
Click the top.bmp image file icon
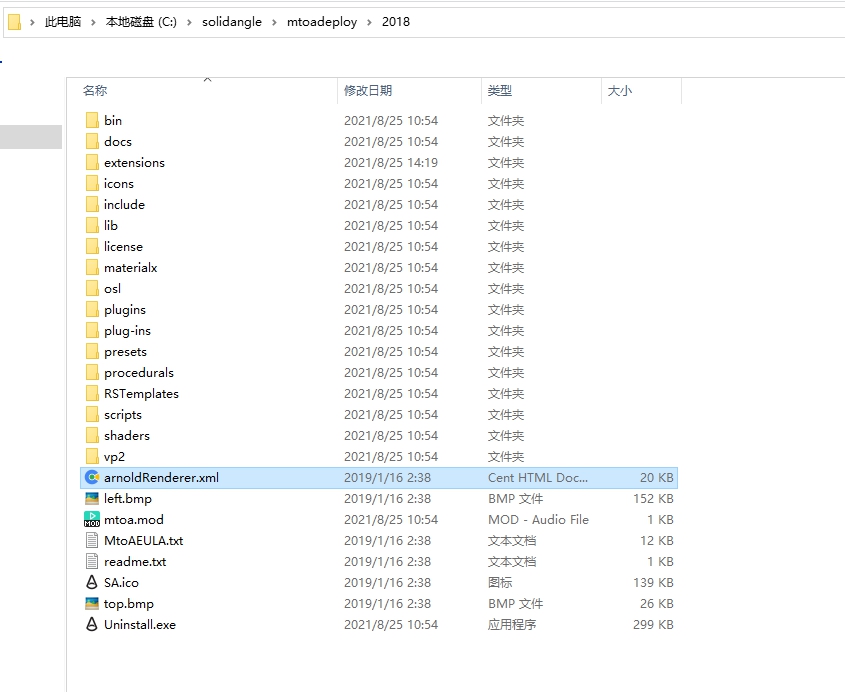(x=92, y=604)
